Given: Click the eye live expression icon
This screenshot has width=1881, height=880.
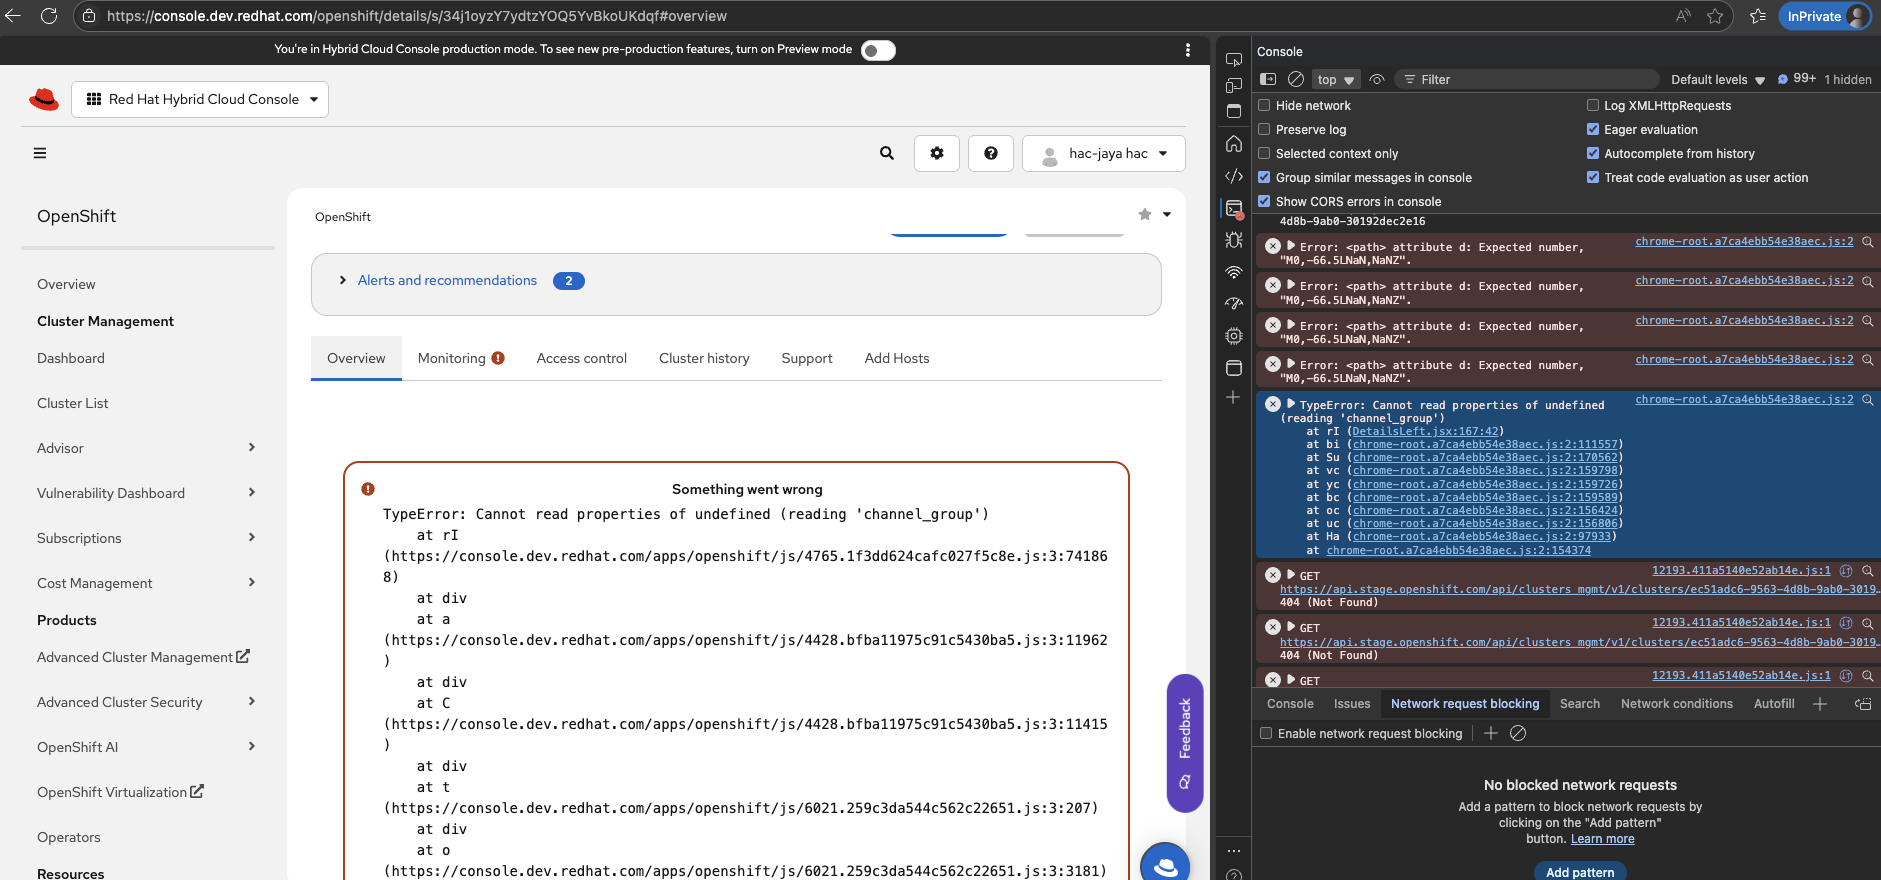Looking at the screenshot, I should (1377, 79).
